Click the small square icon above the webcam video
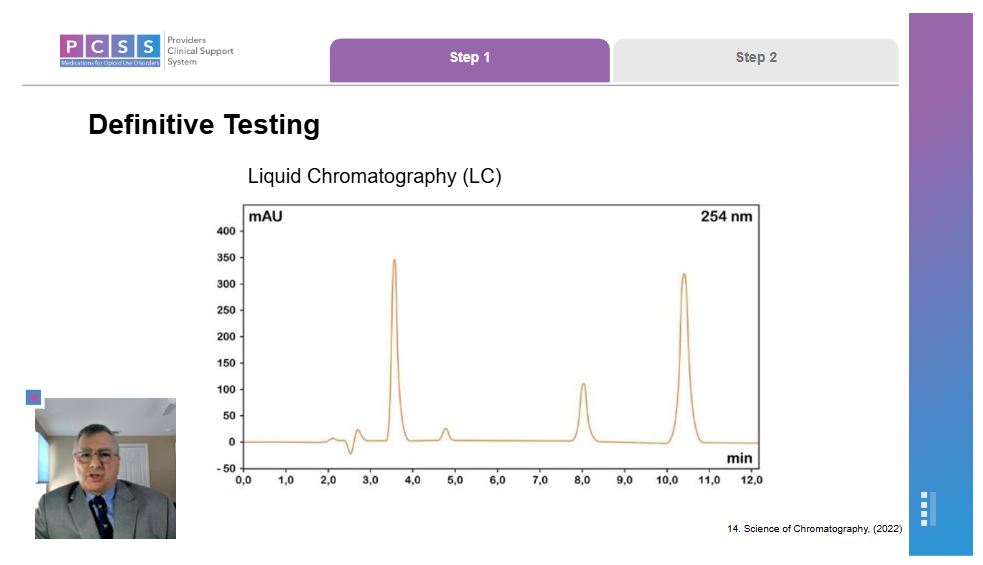This screenshot has height=565, width=983. coord(33,397)
